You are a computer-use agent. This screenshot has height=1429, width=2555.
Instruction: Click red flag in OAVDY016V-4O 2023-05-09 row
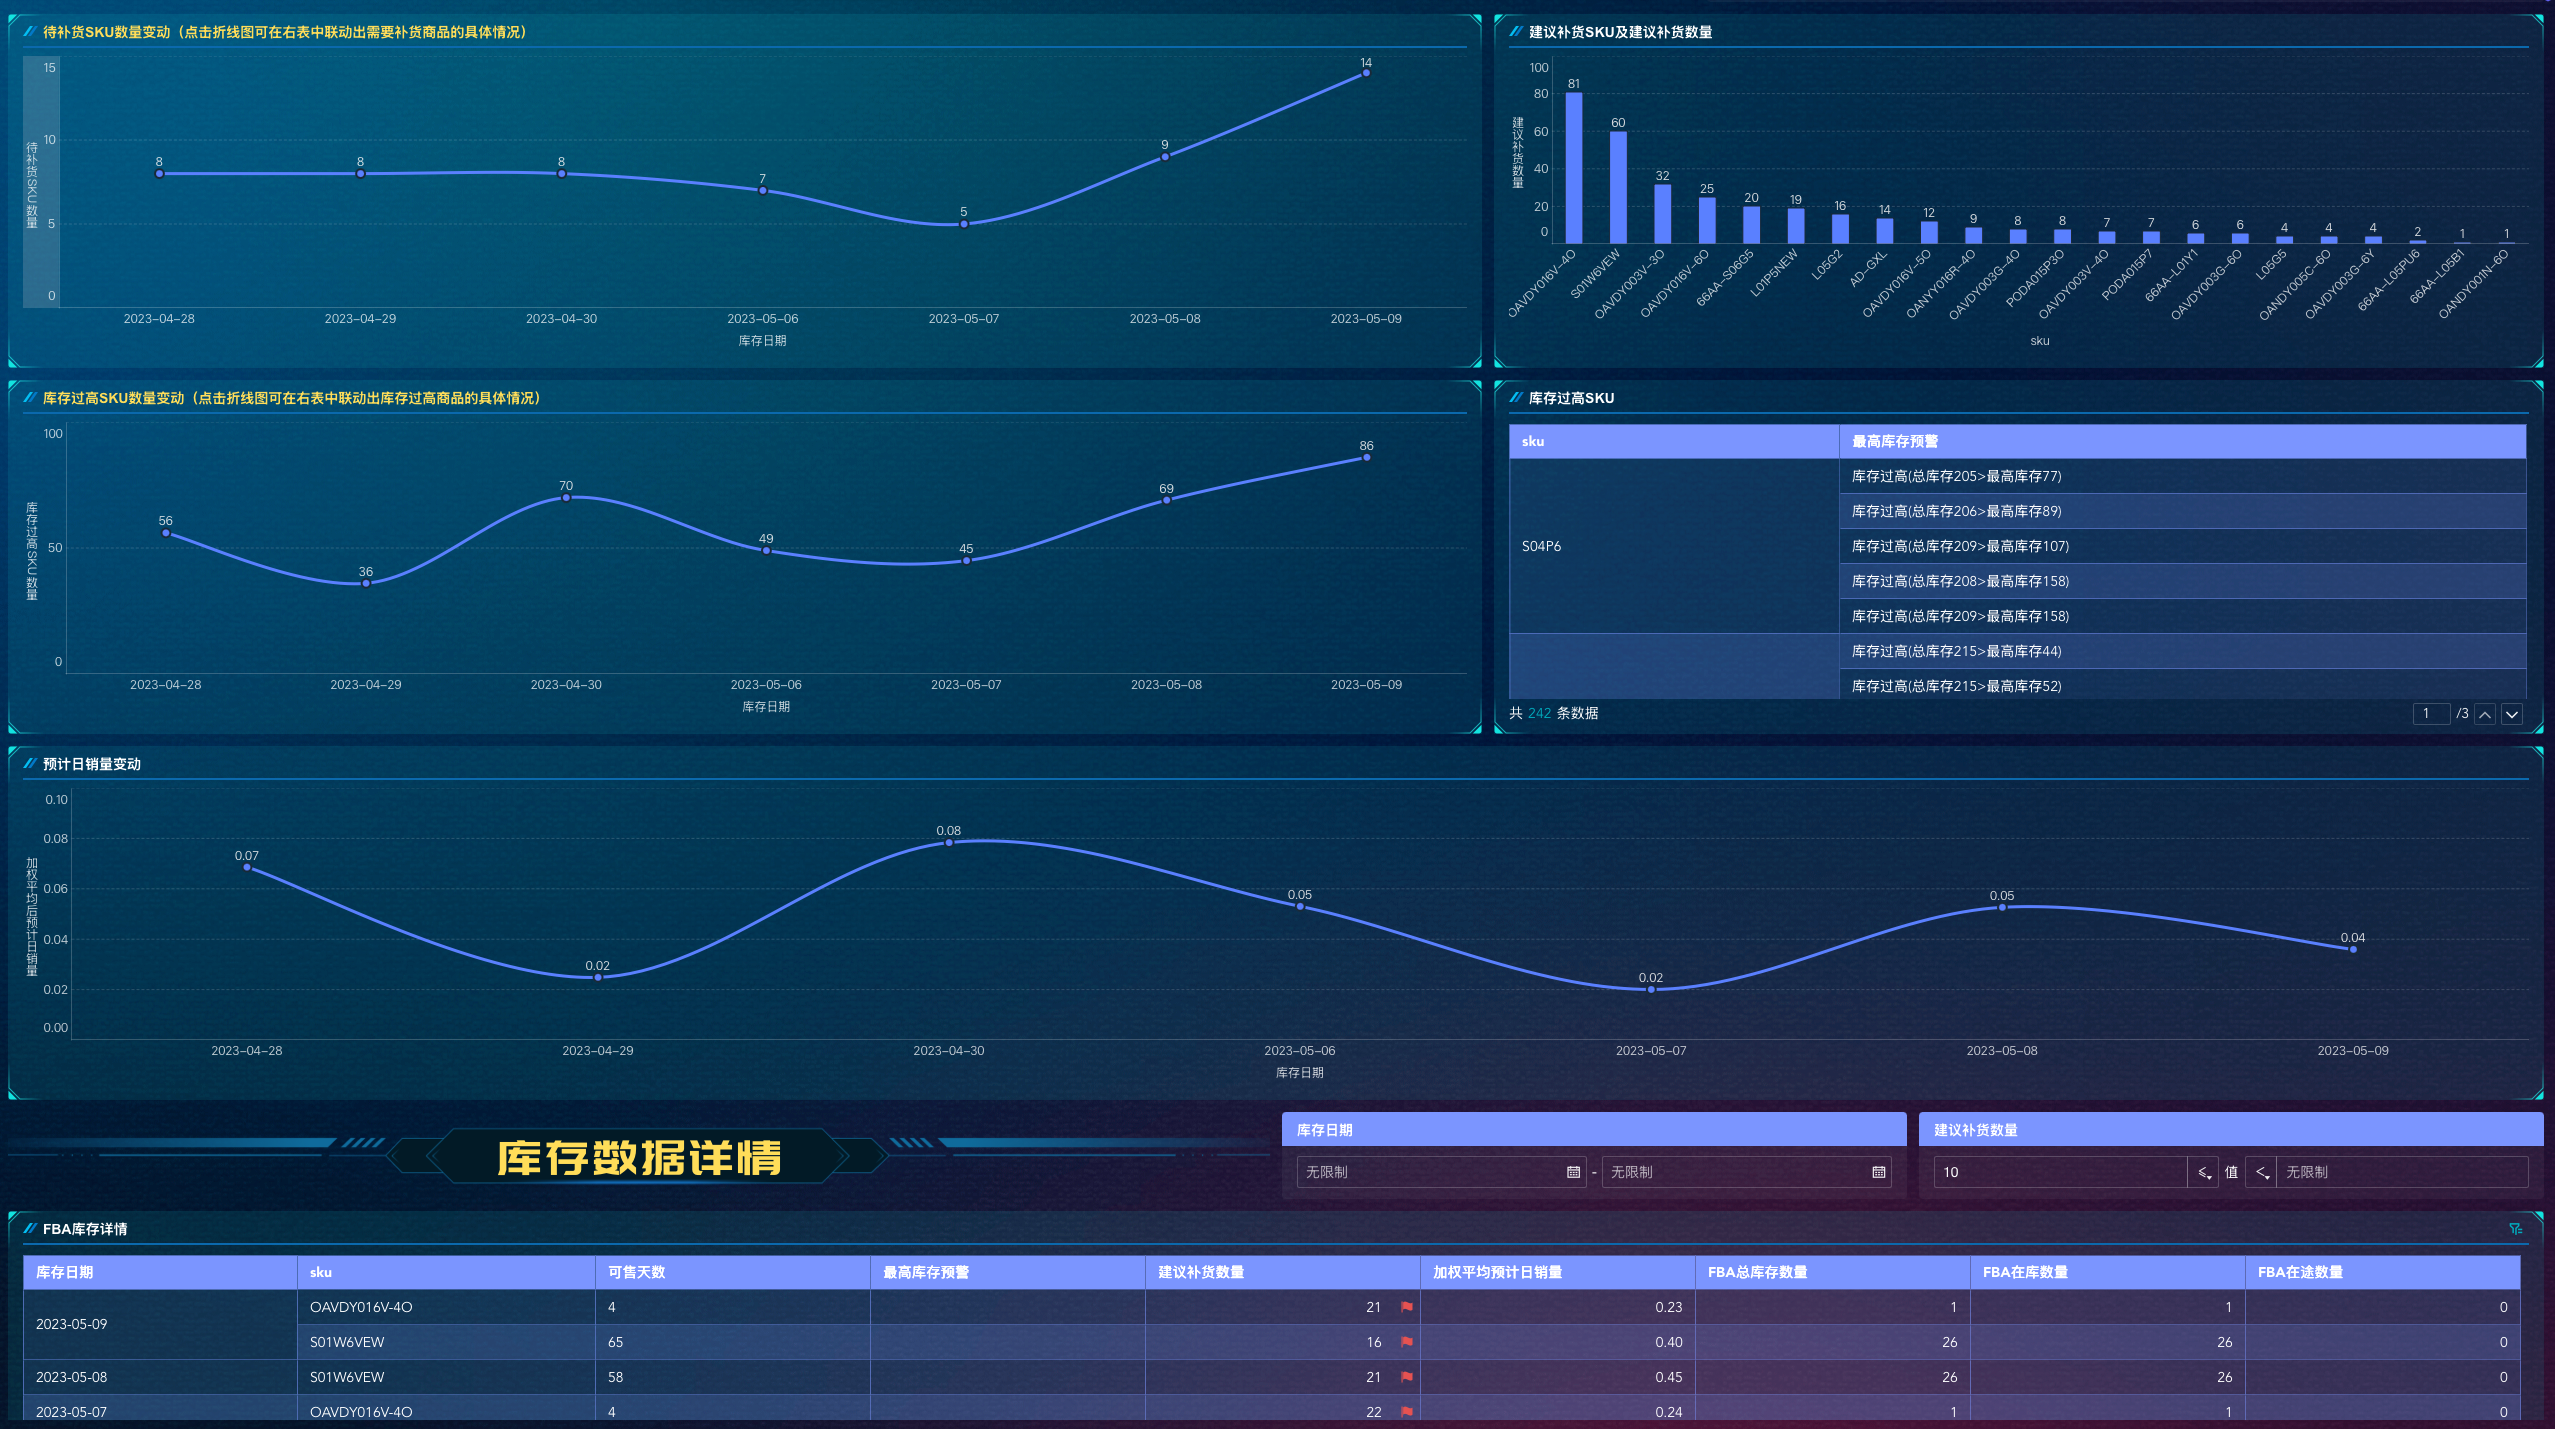click(x=1407, y=1307)
